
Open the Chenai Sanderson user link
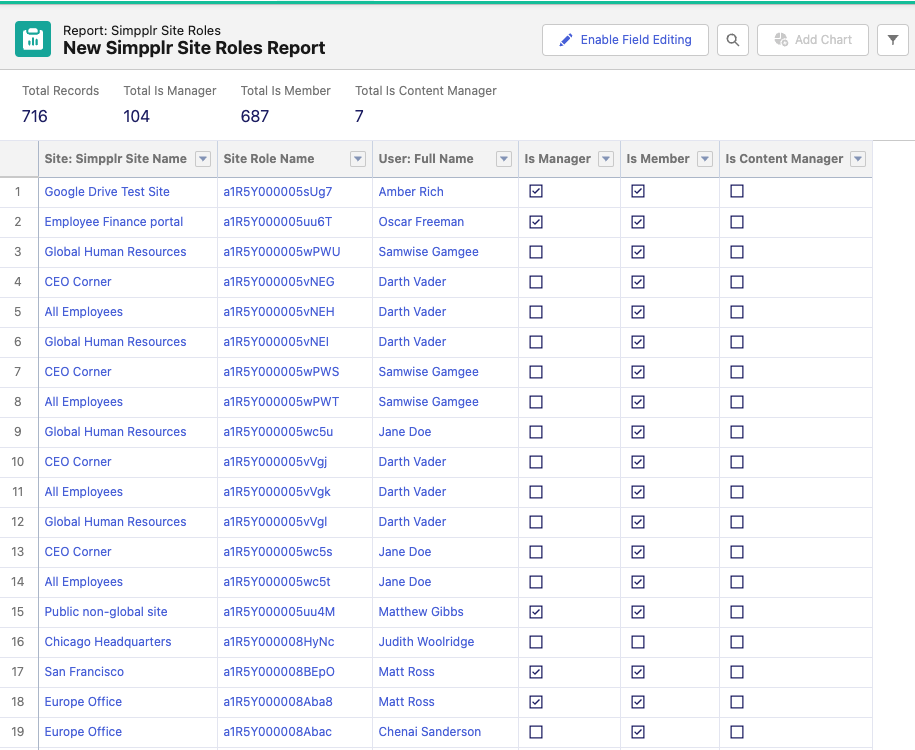(430, 732)
